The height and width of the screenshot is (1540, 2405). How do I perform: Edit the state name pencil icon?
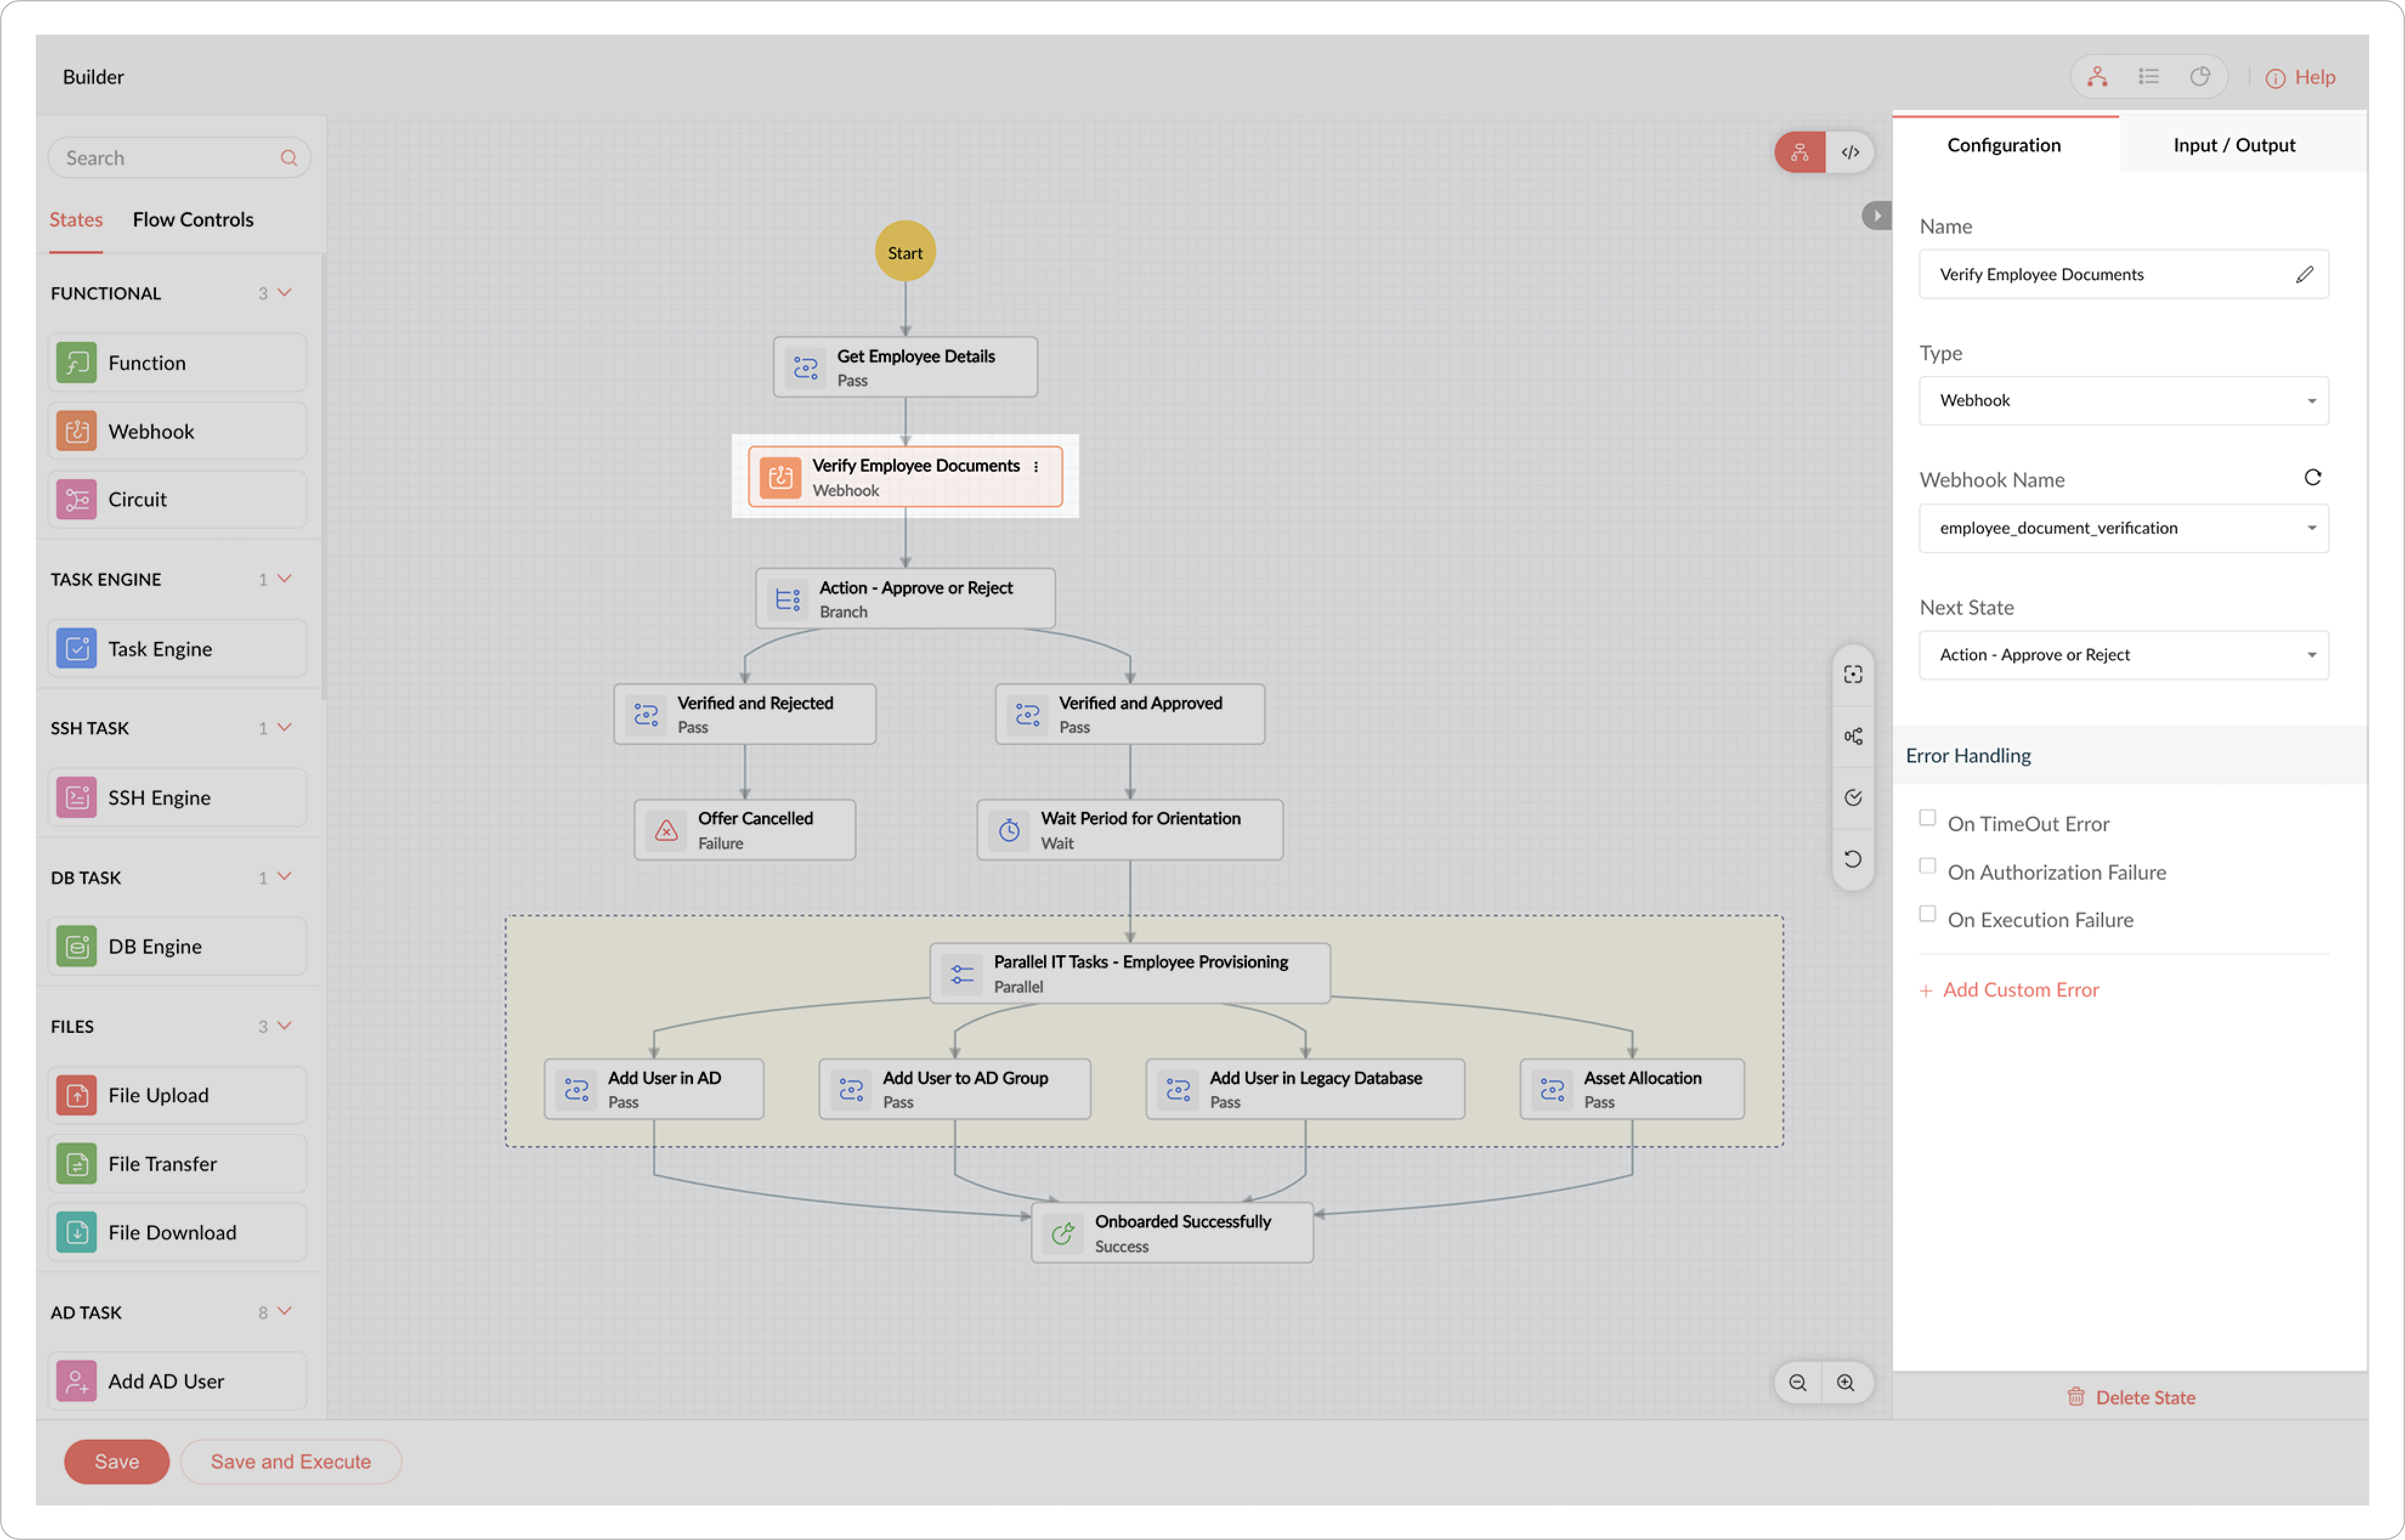click(2304, 274)
